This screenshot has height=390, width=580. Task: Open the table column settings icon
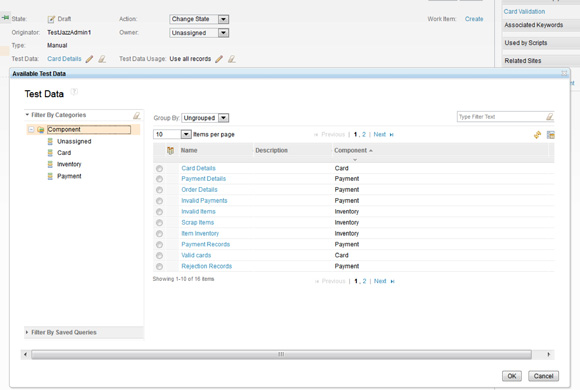pyautogui.click(x=551, y=135)
